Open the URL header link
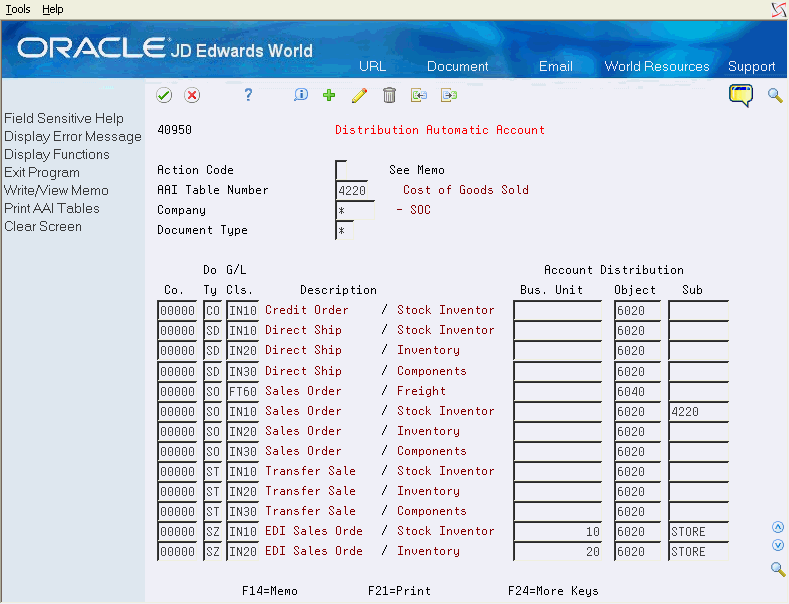 point(372,66)
